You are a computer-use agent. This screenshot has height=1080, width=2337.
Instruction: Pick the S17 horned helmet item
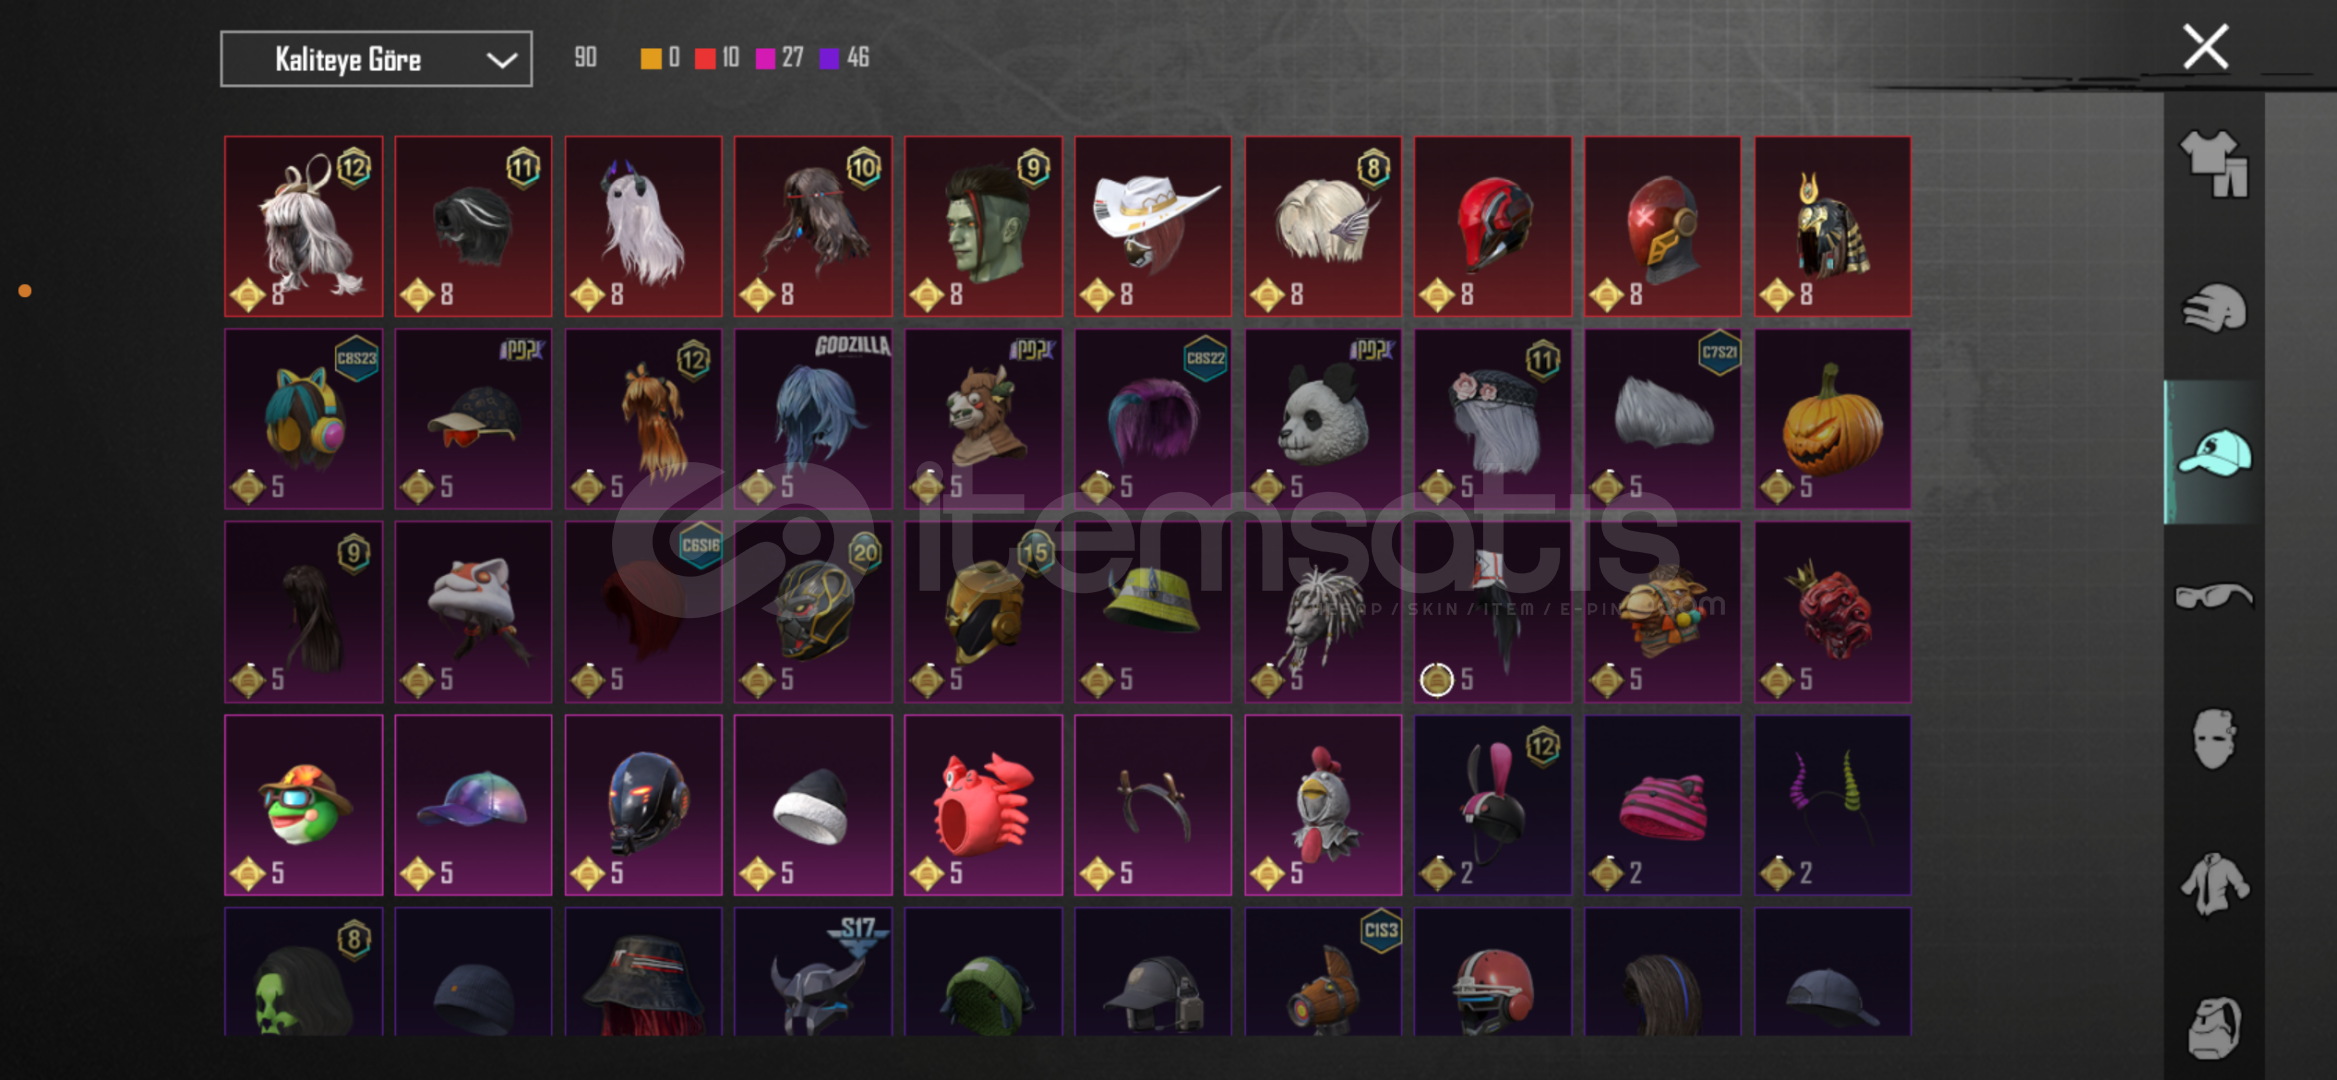point(813,971)
